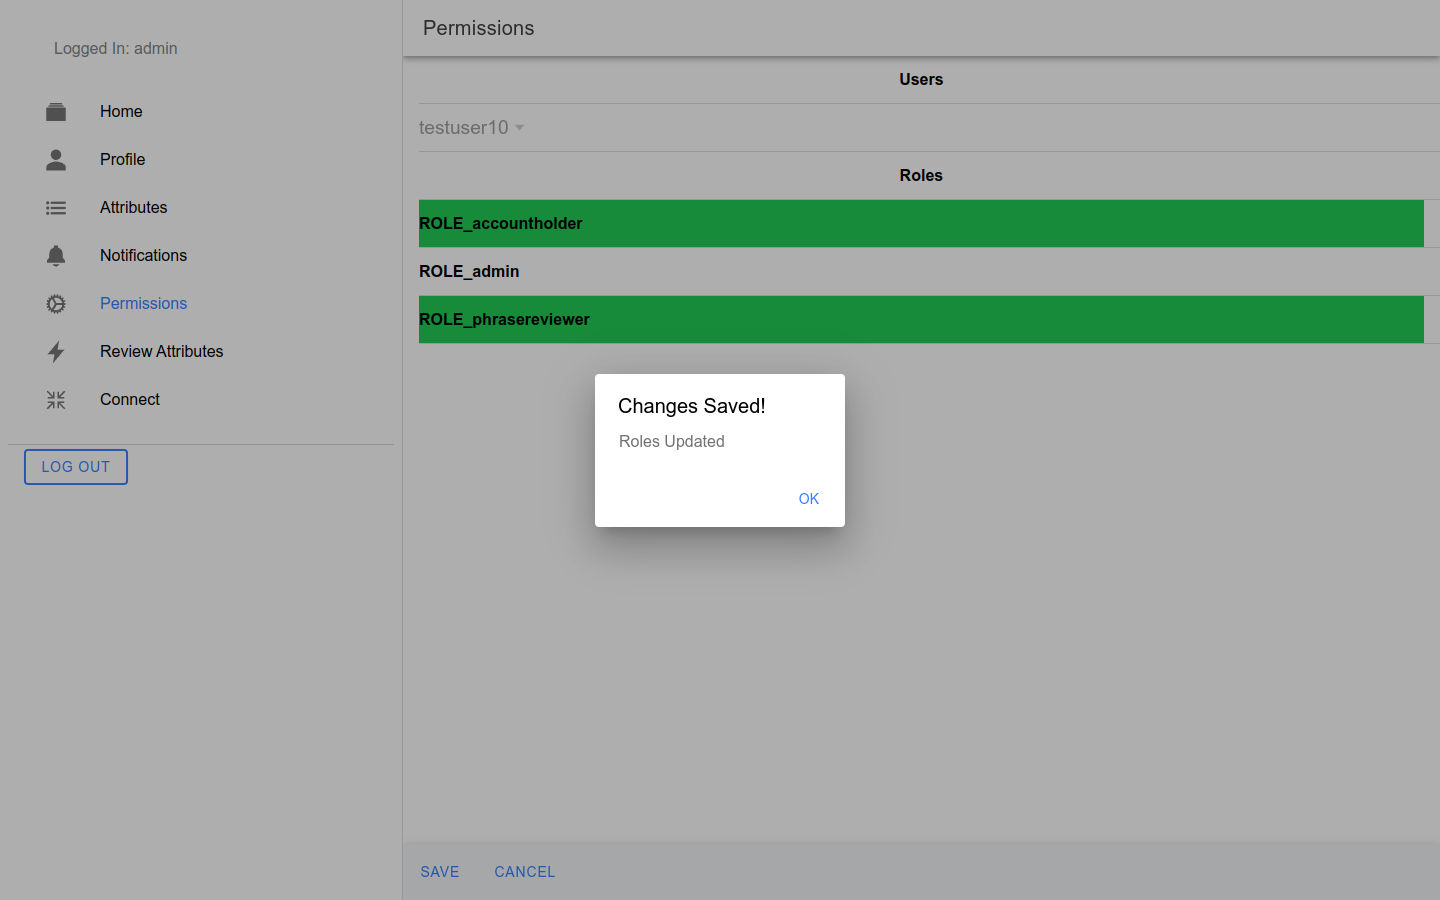The image size is (1440, 900).
Task: Click the dropdown arrow beside testuser10
Action: (519, 128)
